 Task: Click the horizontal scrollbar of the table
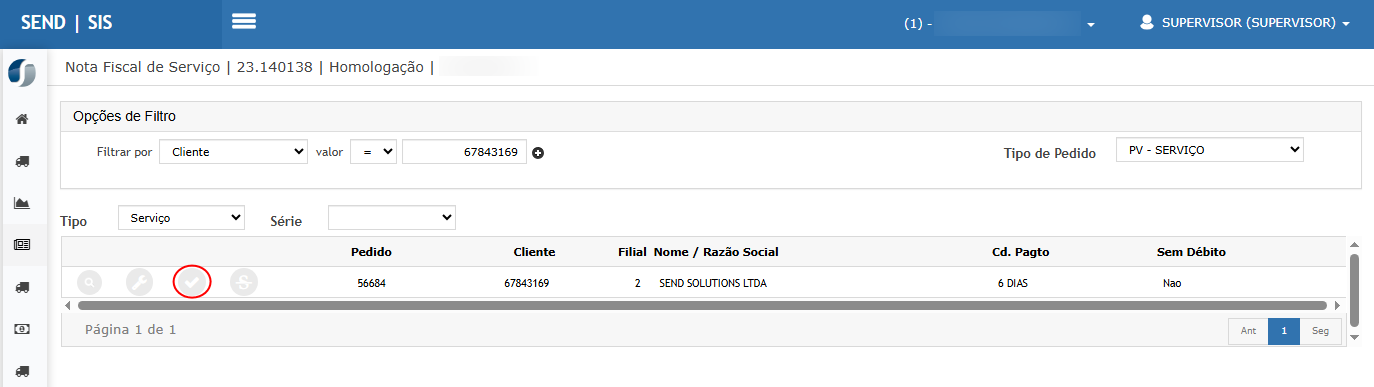click(x=702, y=305)
